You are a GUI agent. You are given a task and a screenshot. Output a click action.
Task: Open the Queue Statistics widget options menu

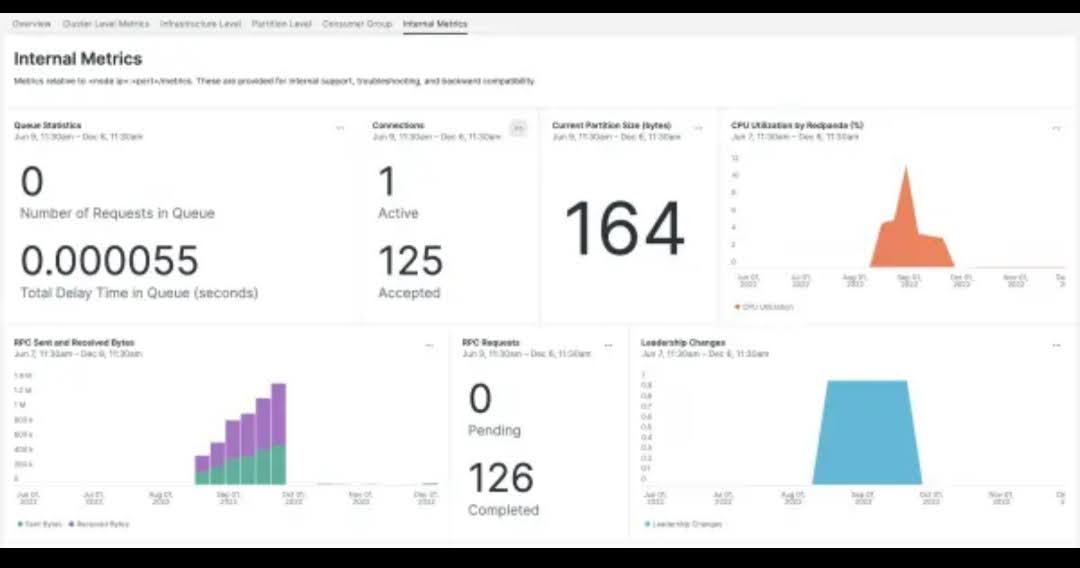(340, 128)
